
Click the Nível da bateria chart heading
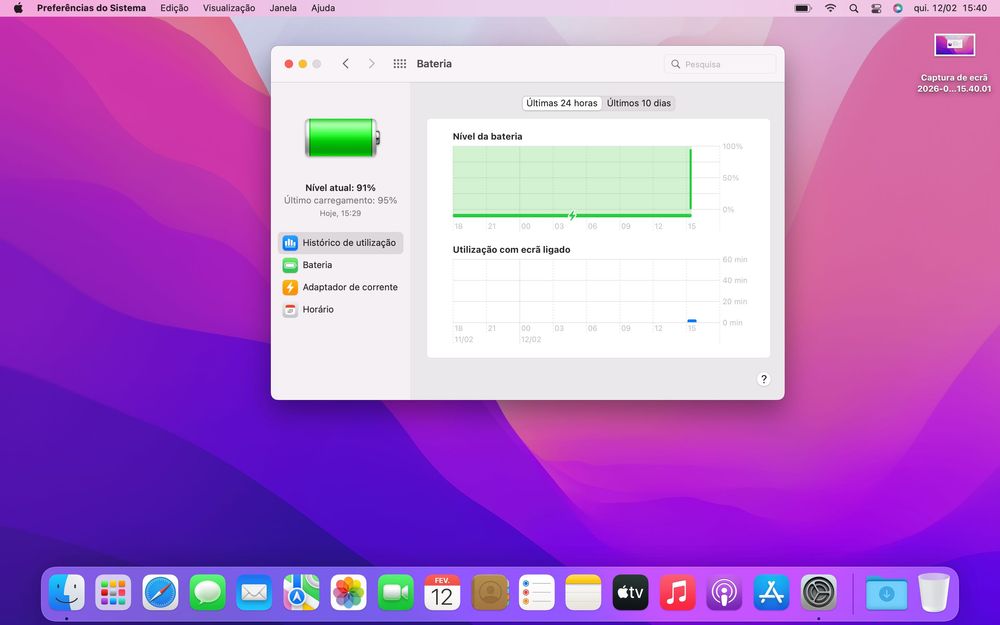coord(487,136)
